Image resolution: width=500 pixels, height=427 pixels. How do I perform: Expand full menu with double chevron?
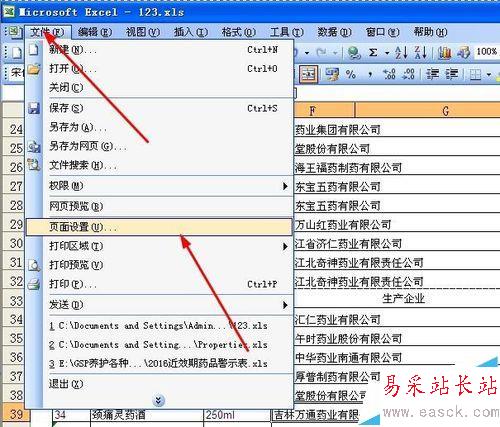[159, 400]
